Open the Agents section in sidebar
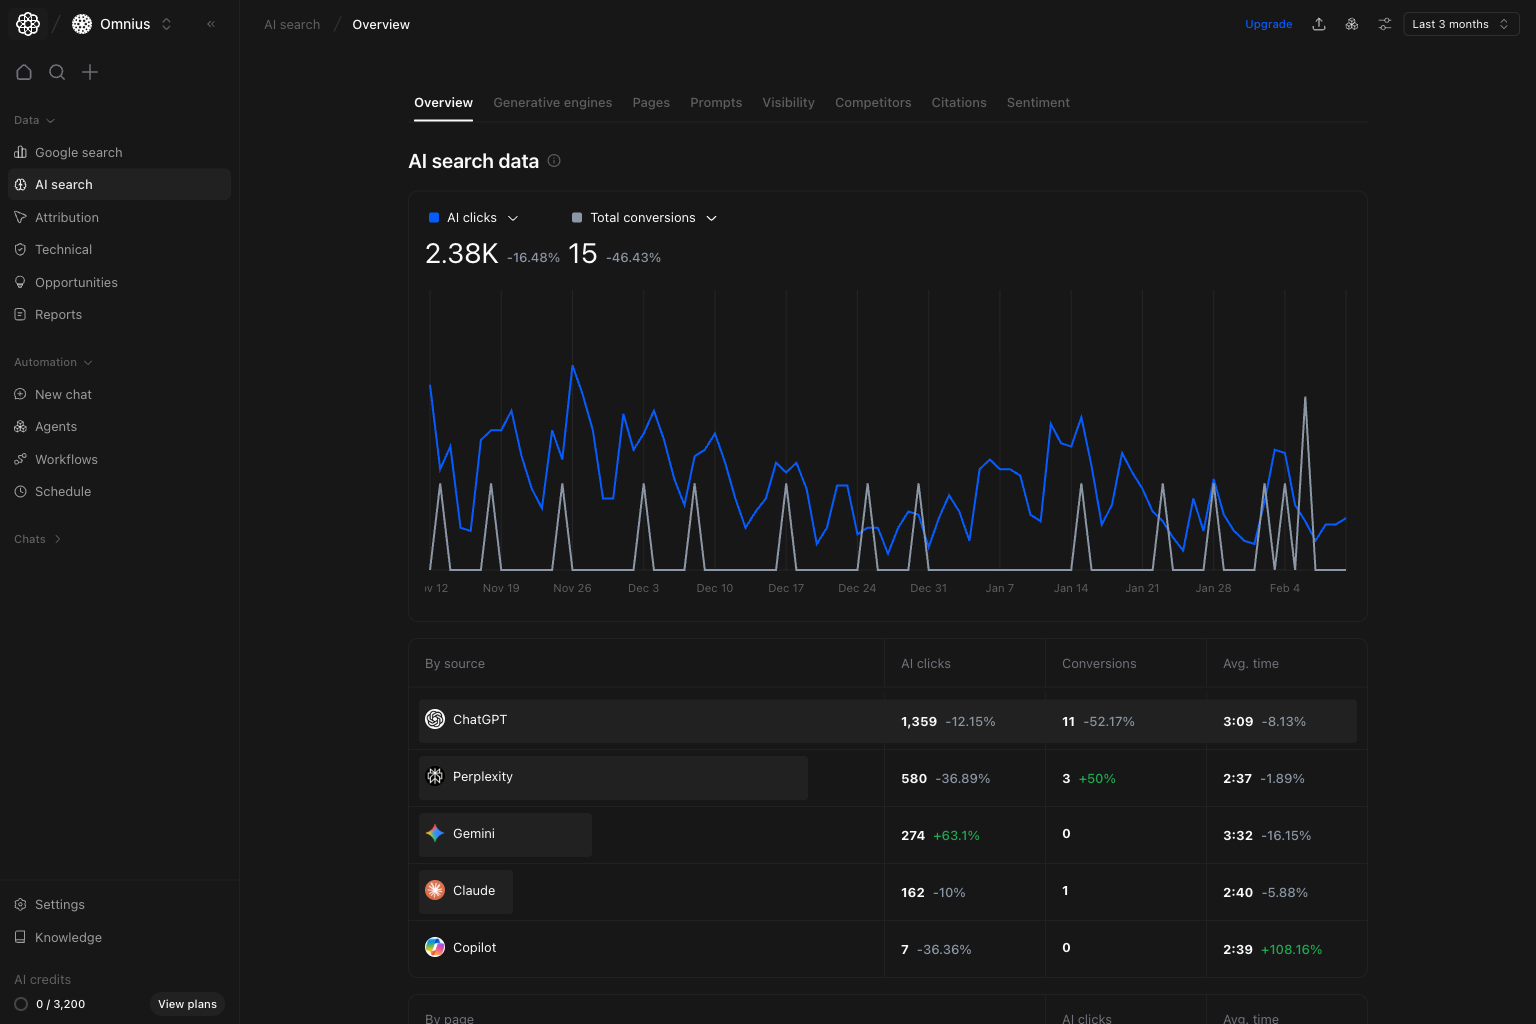This screenshot has height=1024, width=1536. click(56, 426)
